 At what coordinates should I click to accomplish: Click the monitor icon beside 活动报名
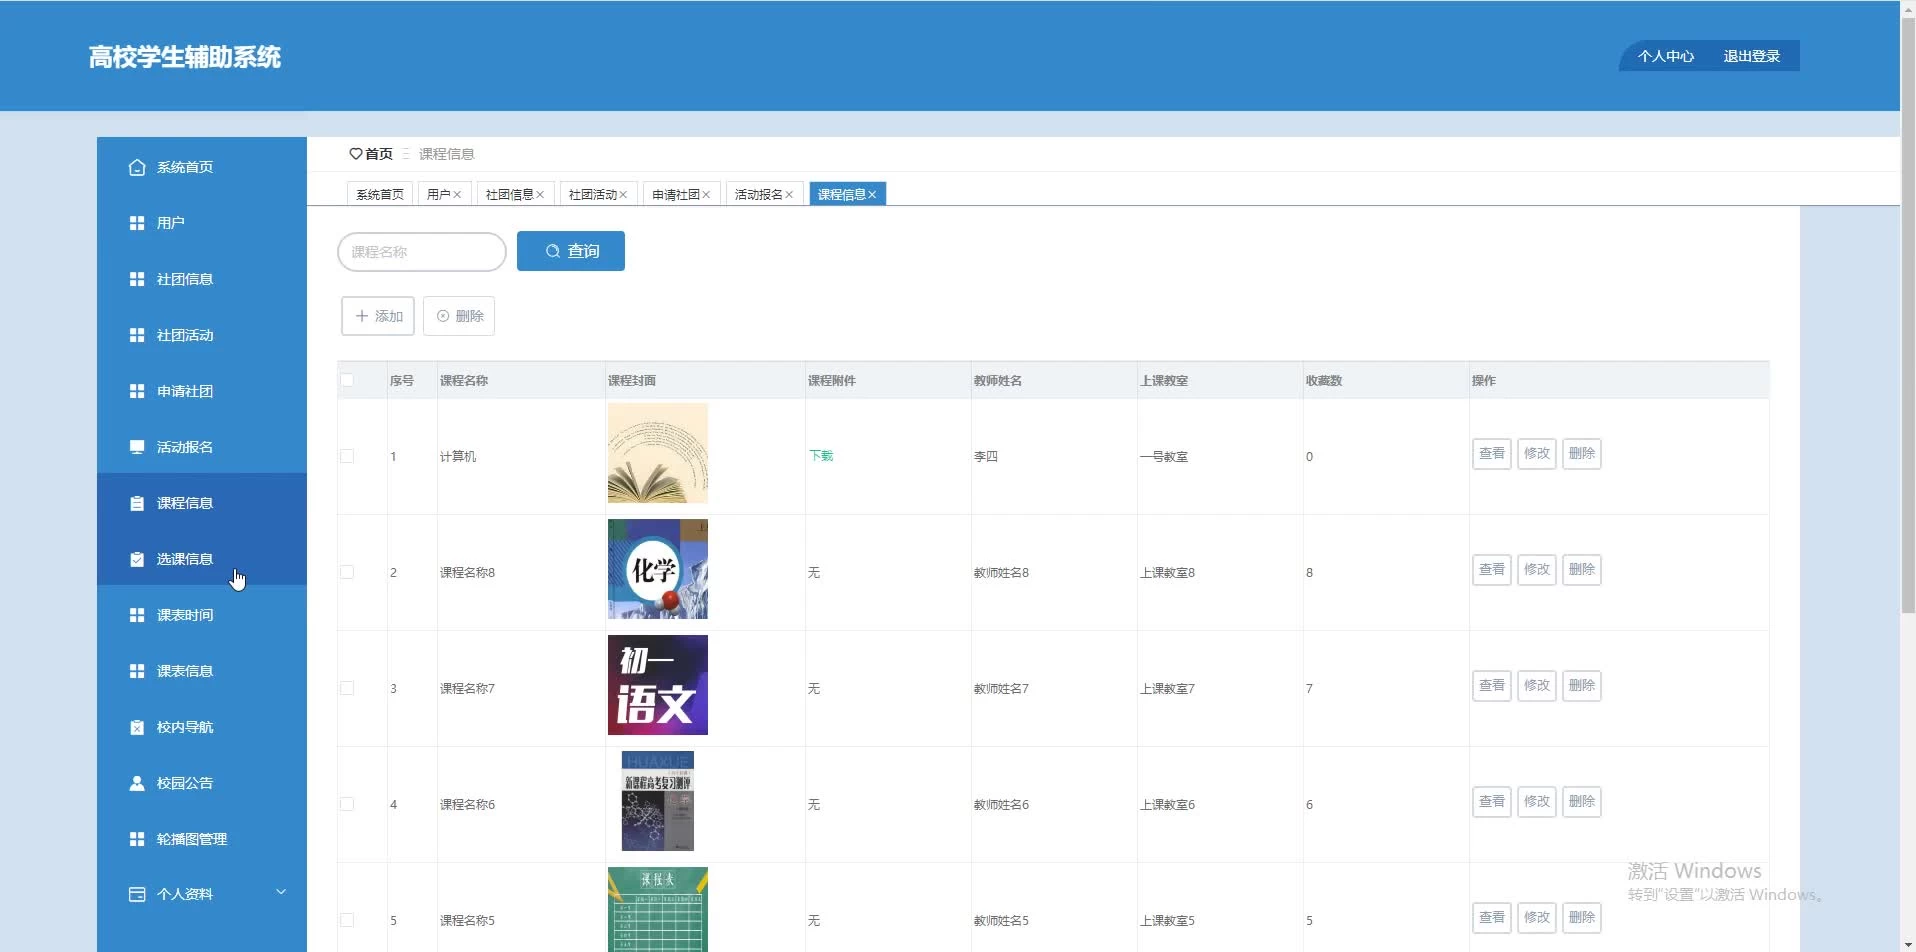[x=137, y=447]
